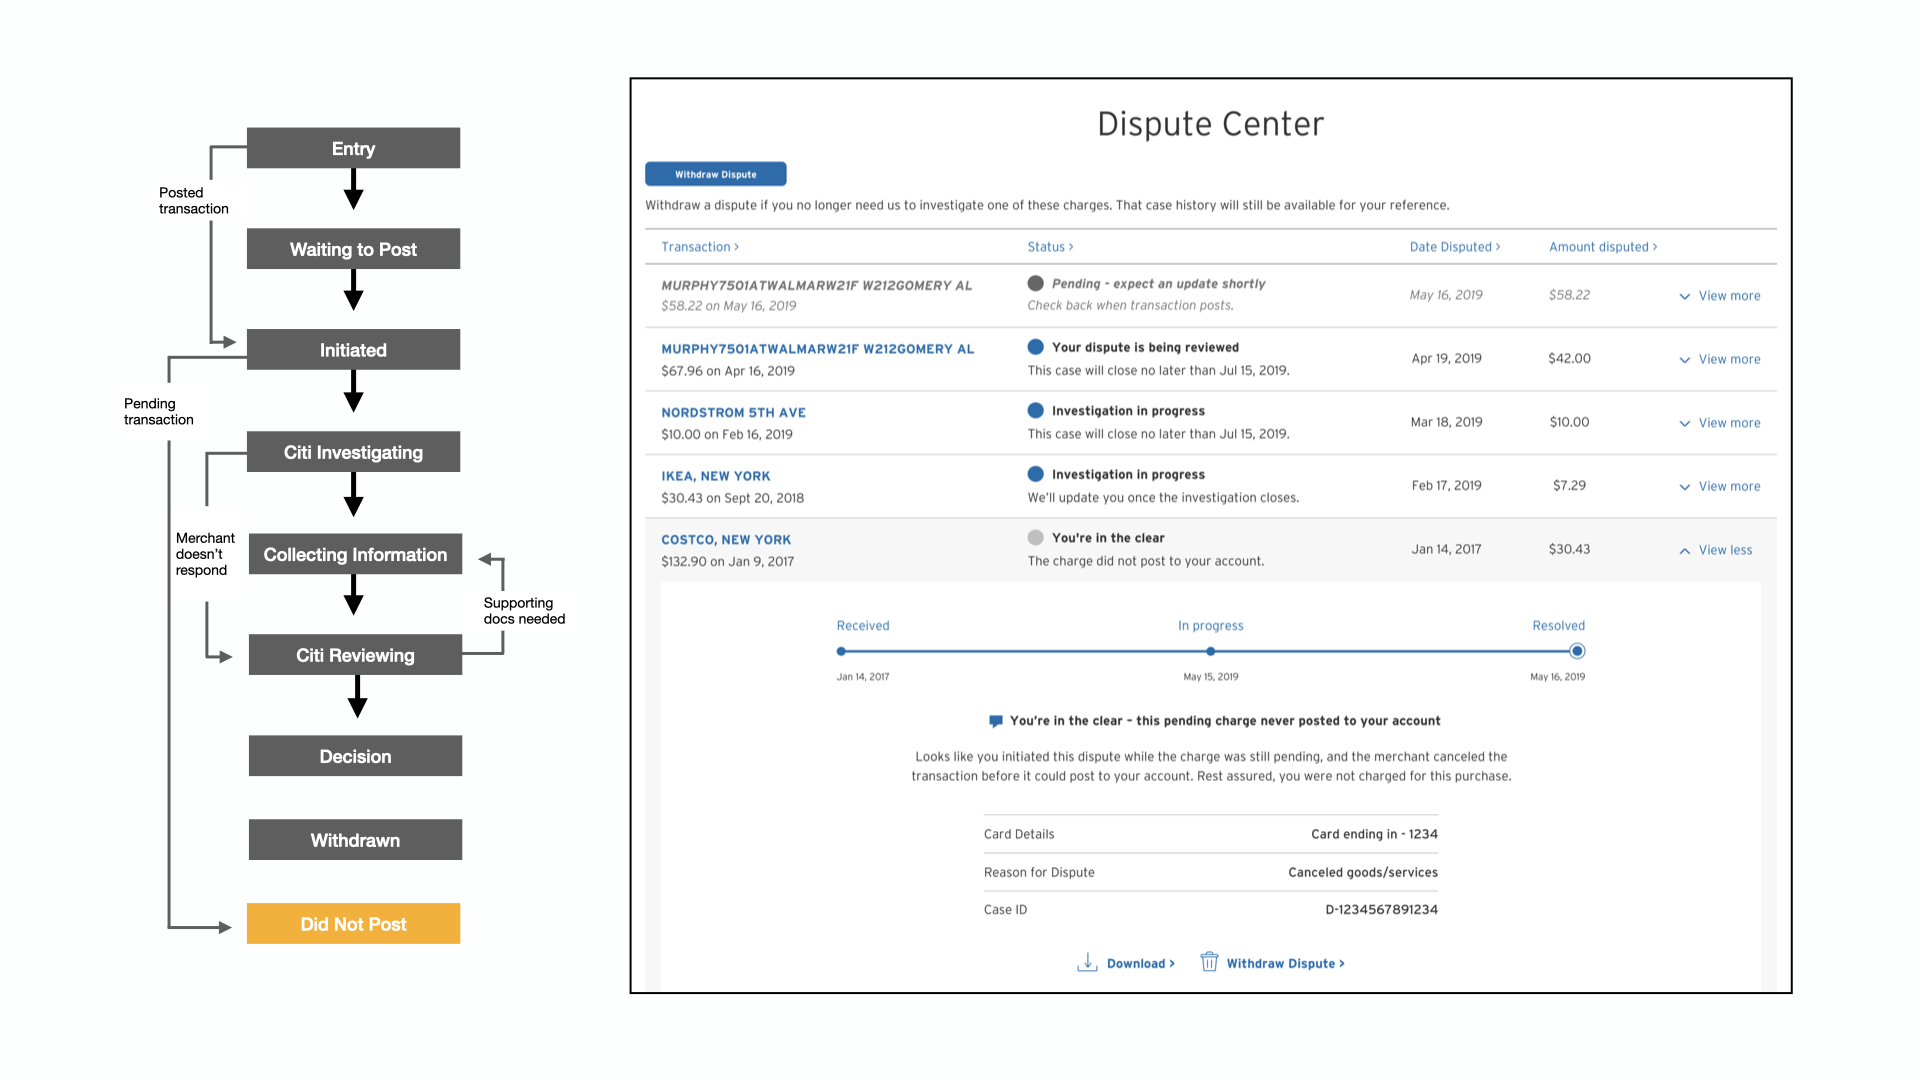This screenshot has width=1920, height=1080.
Task: Click the blue status dot for Nordstrom
Action: (x=1035, y=411)
